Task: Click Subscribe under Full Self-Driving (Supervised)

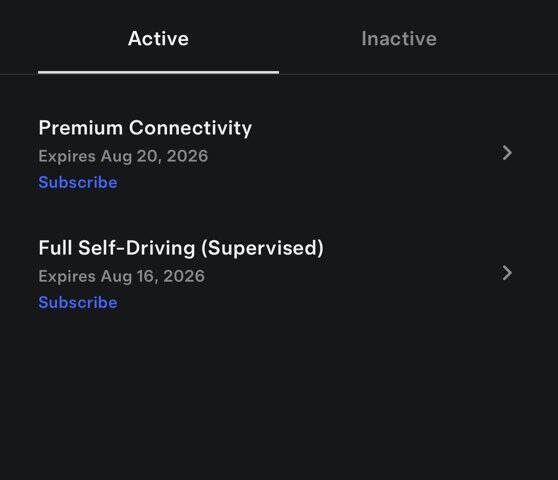Action: pos(78,302)
